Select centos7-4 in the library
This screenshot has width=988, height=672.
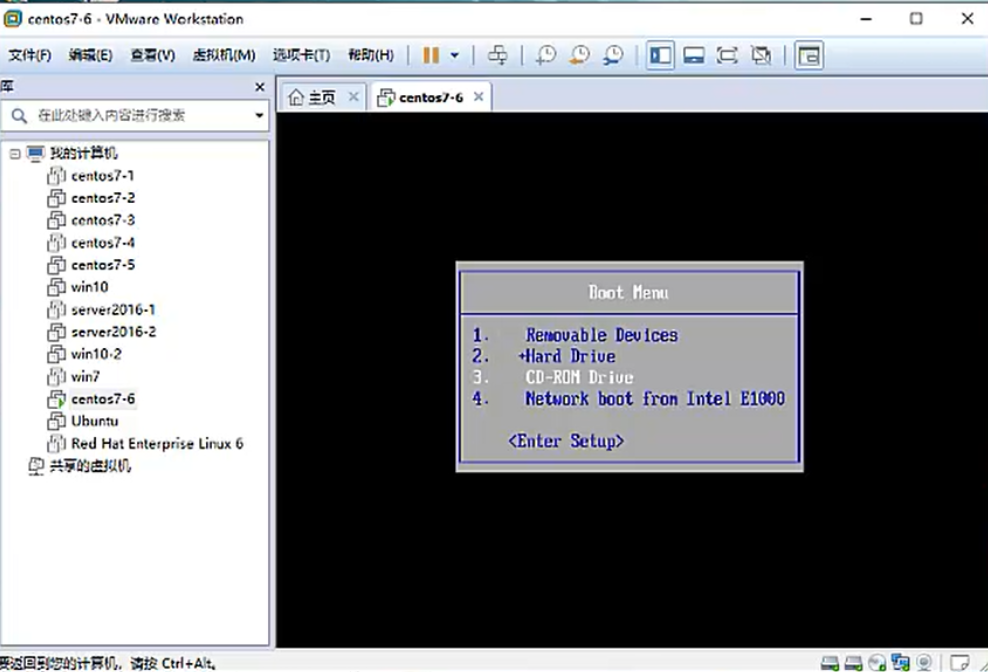(103, 243)
